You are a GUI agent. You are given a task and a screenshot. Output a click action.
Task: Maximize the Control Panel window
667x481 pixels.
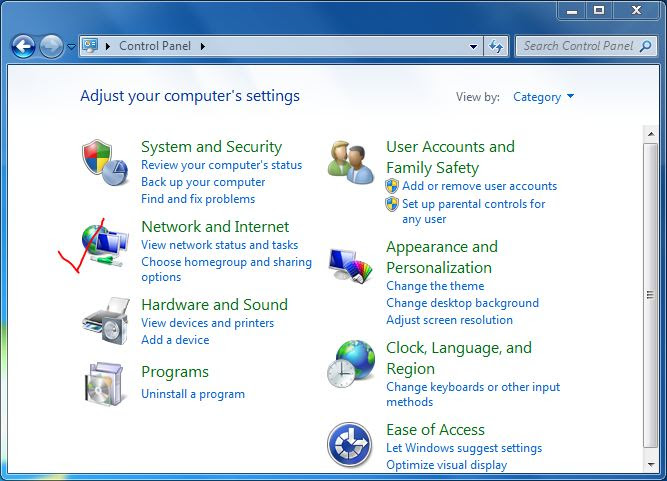tap(599, 11)
